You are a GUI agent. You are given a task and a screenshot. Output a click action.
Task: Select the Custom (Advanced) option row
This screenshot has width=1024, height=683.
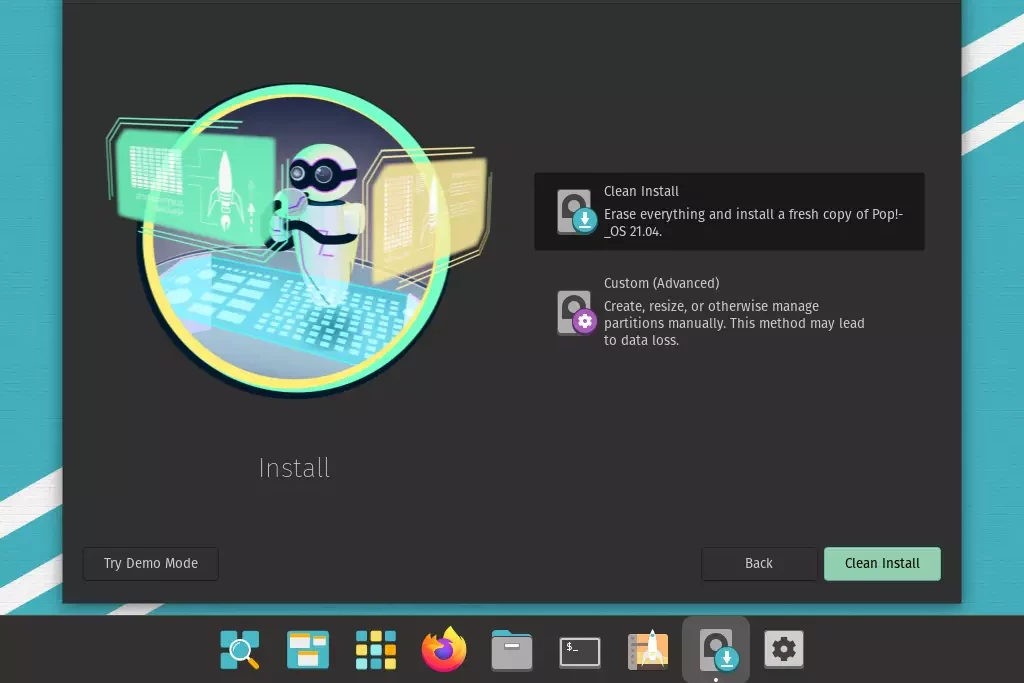(x=729, y=311)
